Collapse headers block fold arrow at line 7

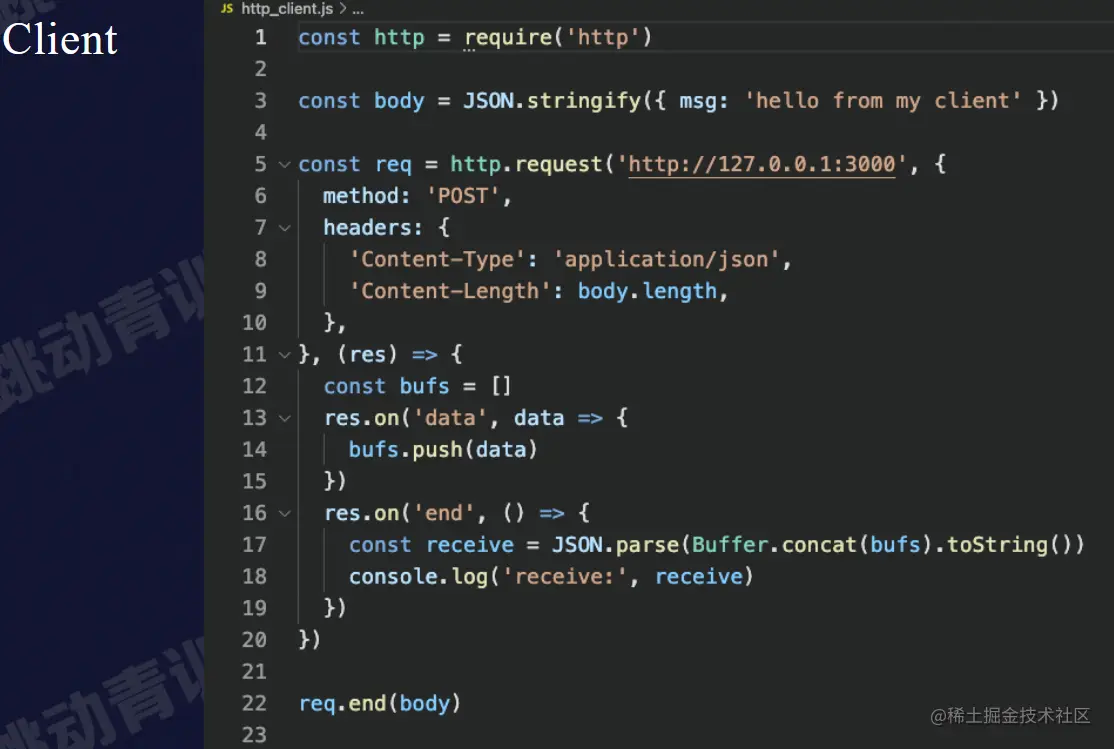click(x=284, y=228)
